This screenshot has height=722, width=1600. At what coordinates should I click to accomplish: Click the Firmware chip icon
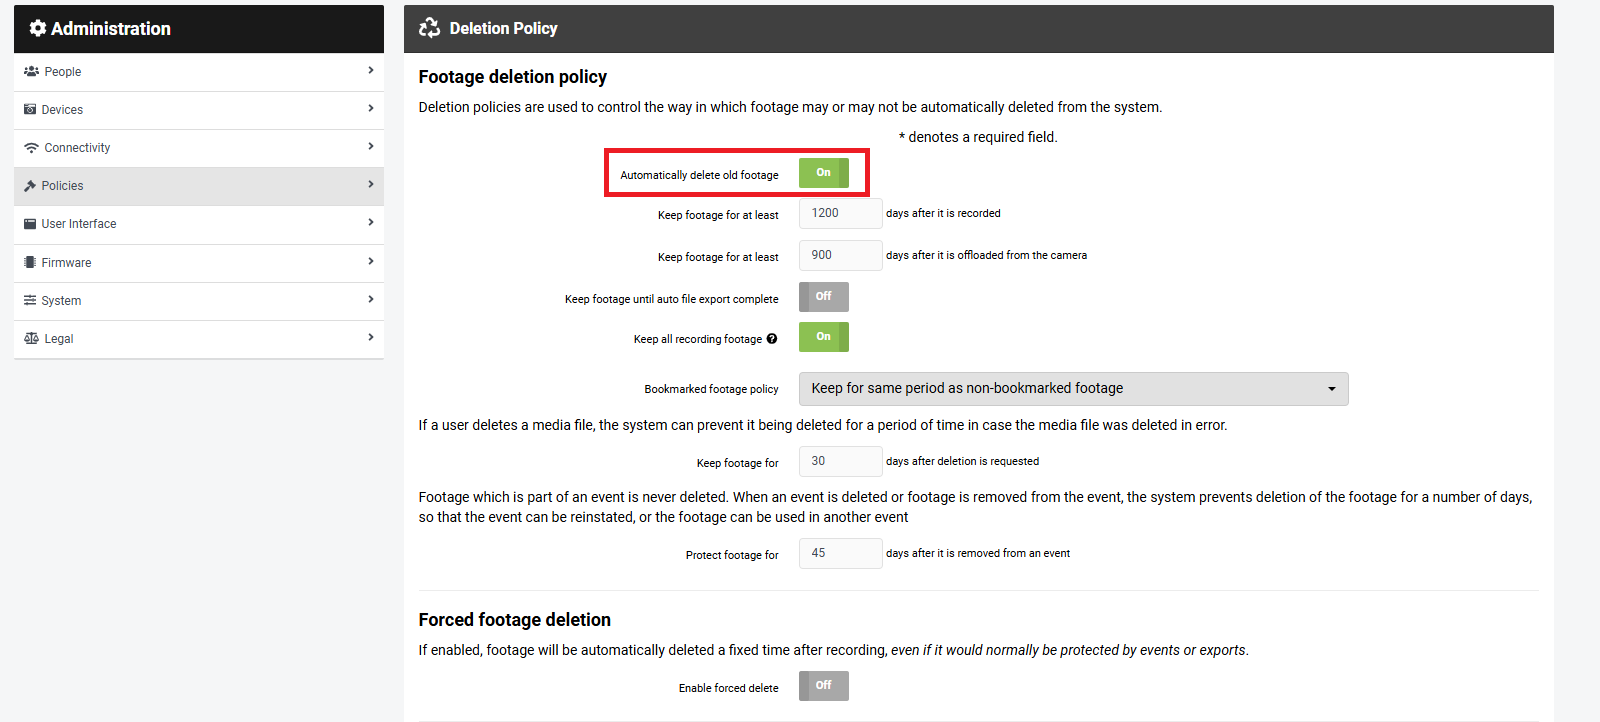(x=30, y=262)
